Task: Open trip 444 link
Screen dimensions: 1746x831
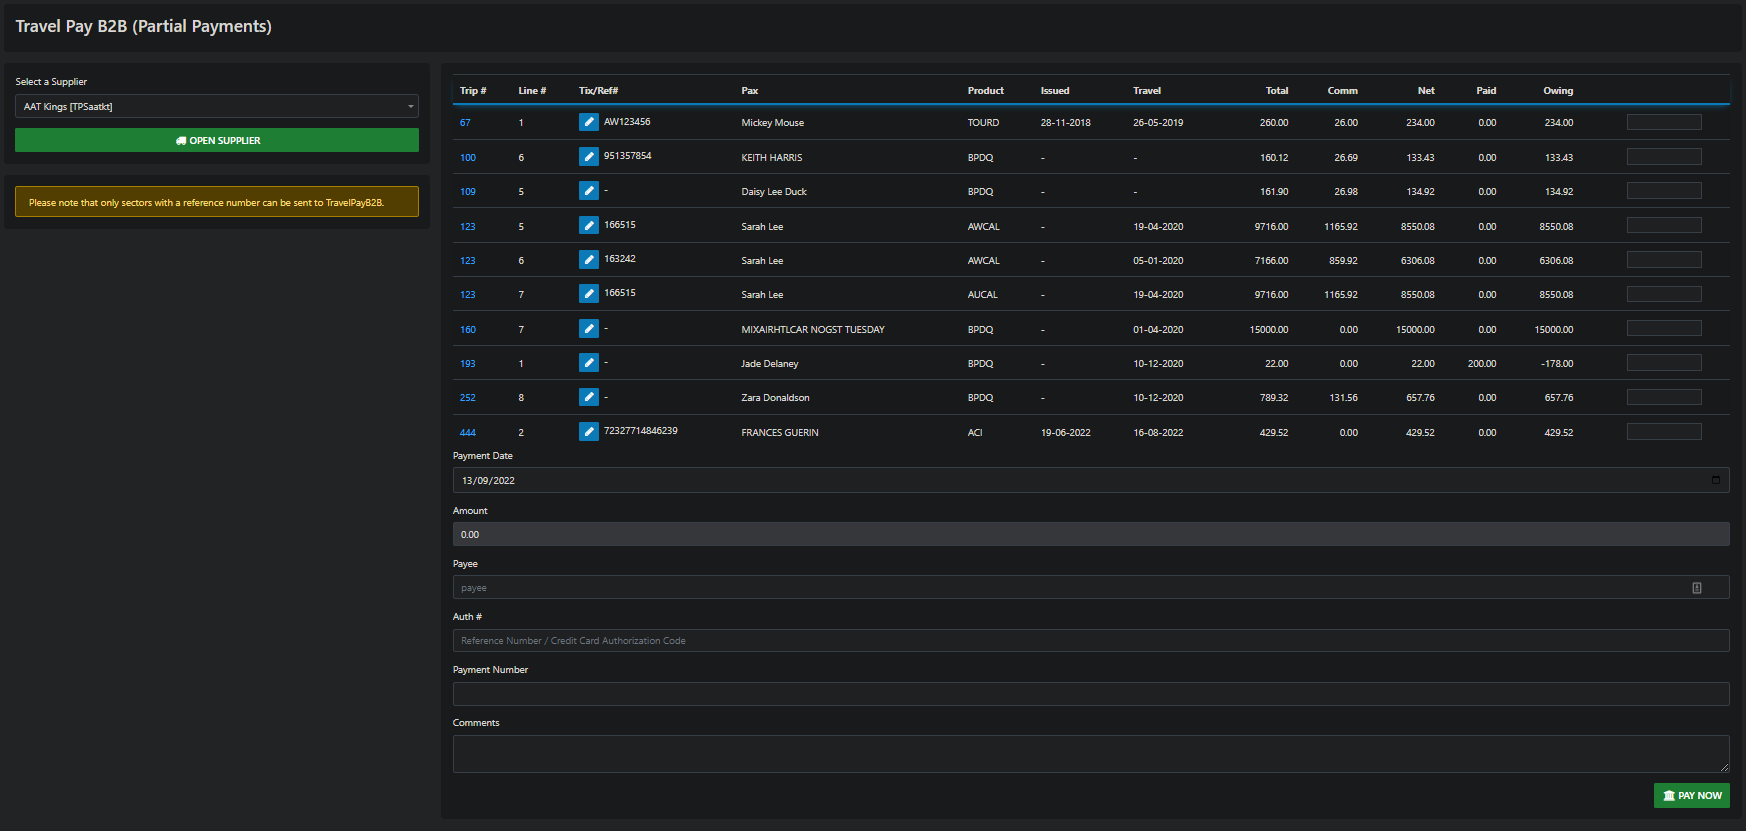Action: click(x=467, y=433)
